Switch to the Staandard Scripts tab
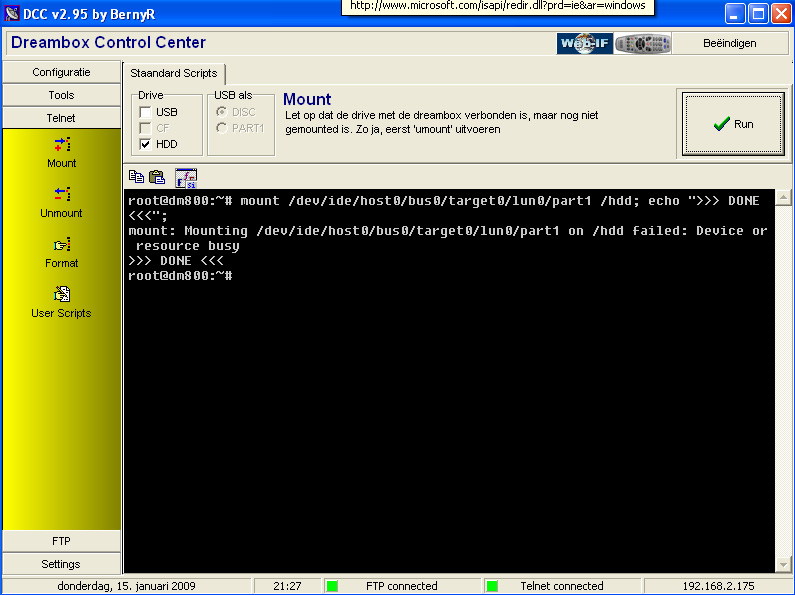Viewport: 795px width, 595px height. coord(174,73)
